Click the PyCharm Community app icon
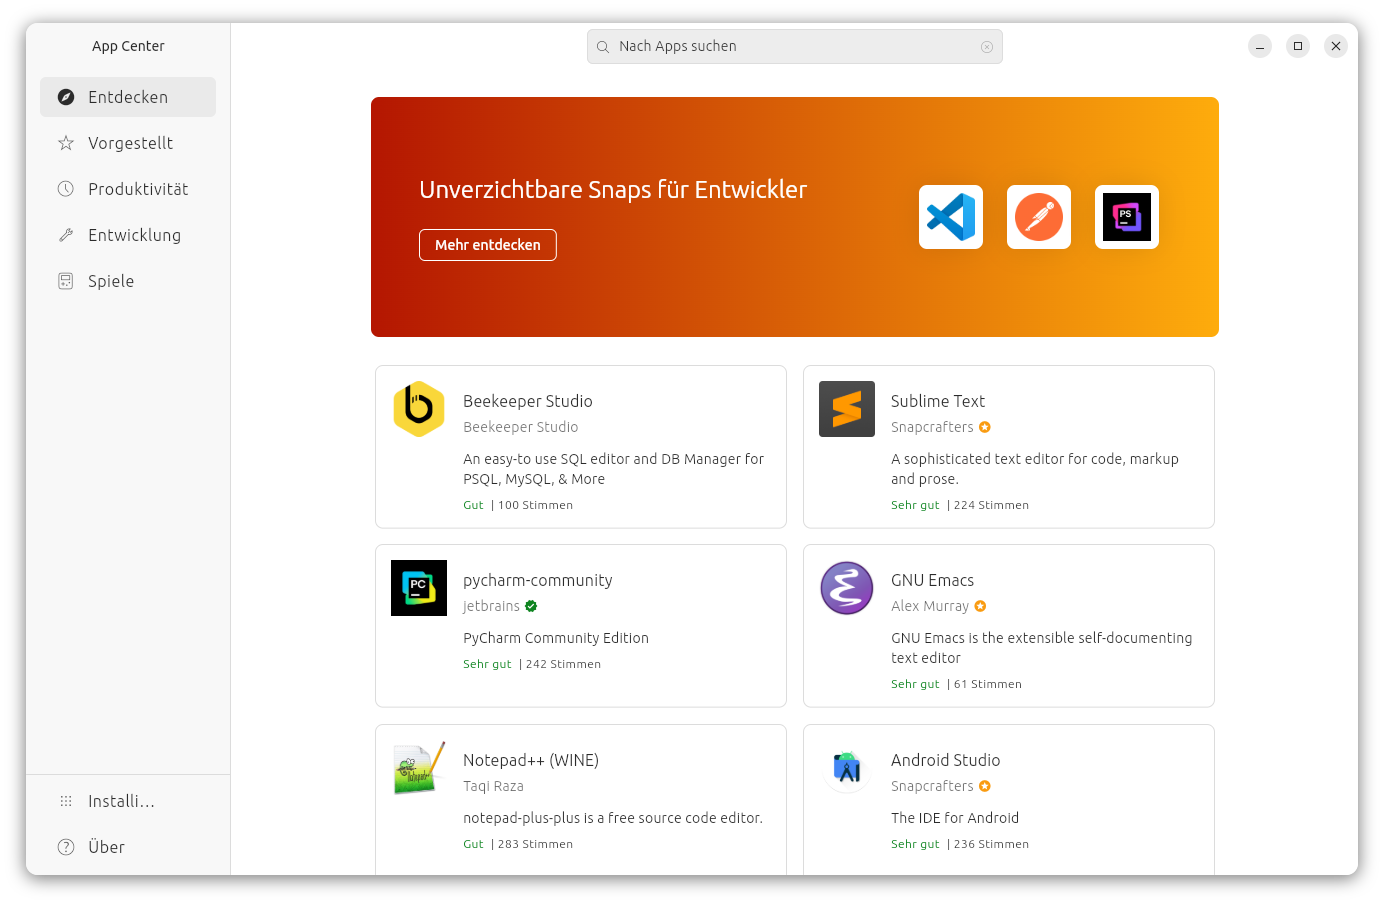 [x=419, y=588]
